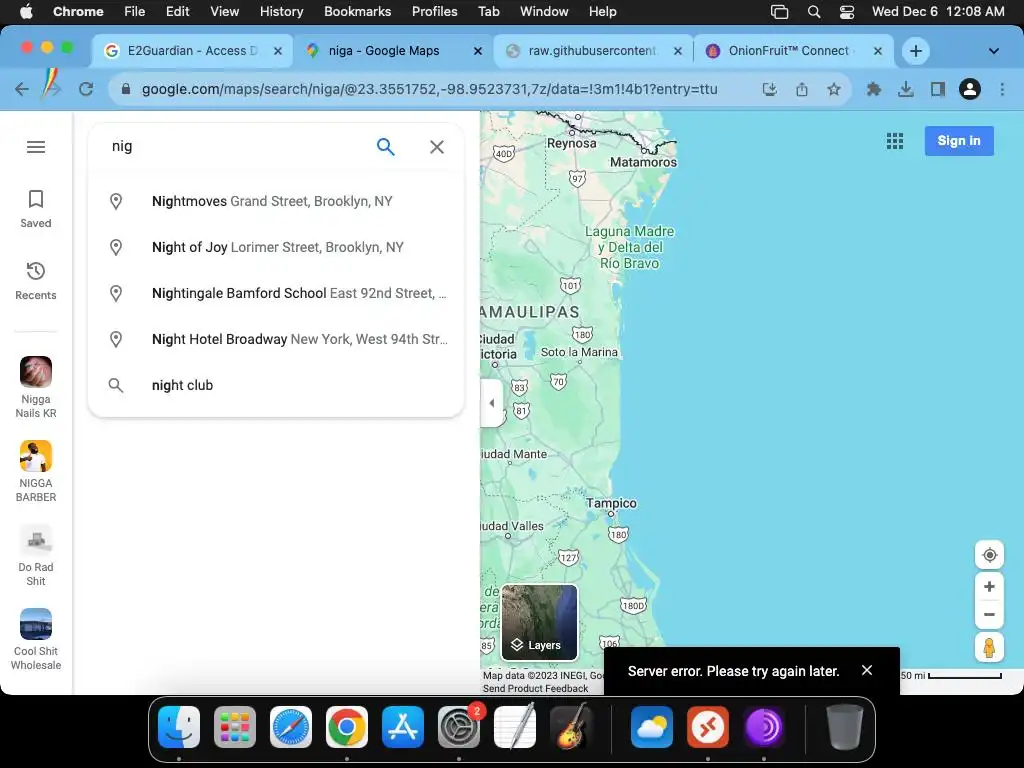Open the Google Maps hamburger menu

tap(36, 147)
